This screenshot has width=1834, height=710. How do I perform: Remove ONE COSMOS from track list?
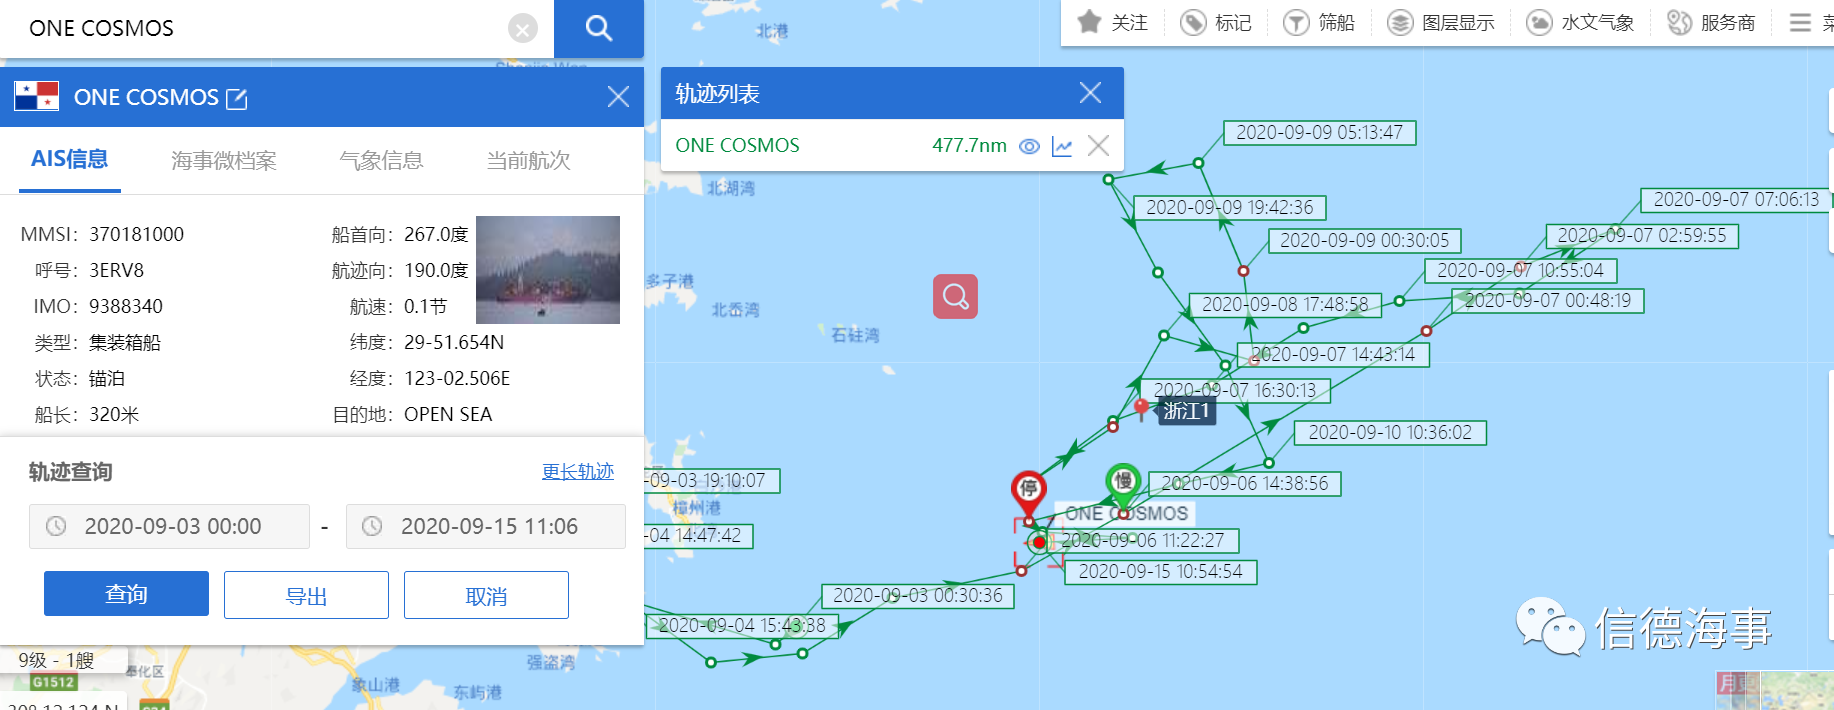(1098, 146)
